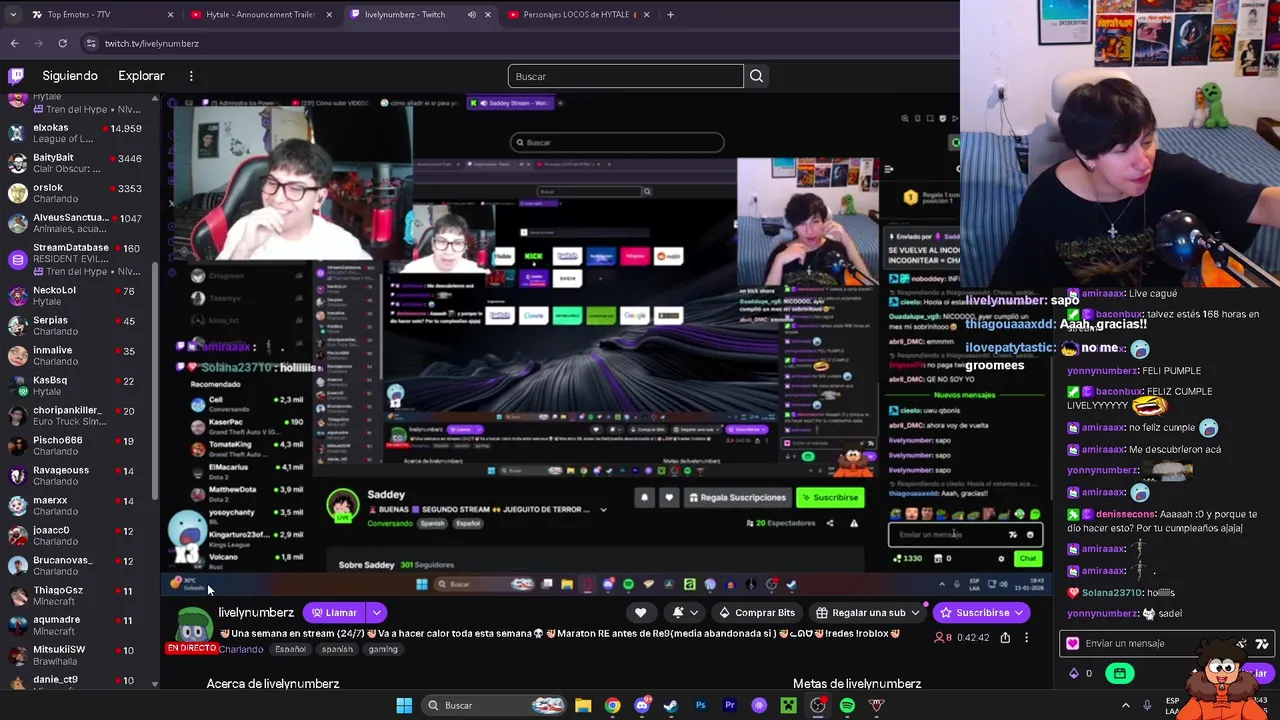Open the Bits diamond icon below chat

1074,673
